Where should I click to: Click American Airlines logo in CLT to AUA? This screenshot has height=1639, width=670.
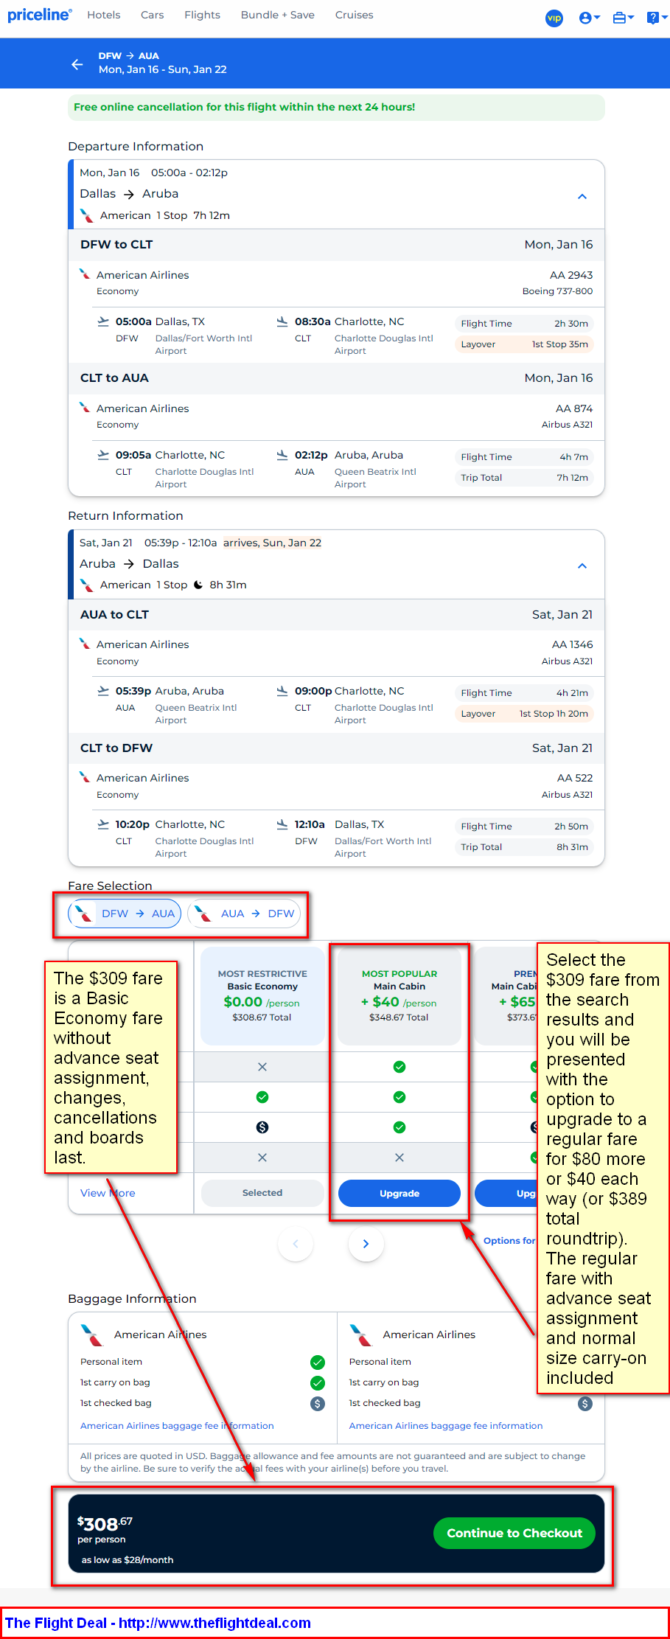[86, 408]
